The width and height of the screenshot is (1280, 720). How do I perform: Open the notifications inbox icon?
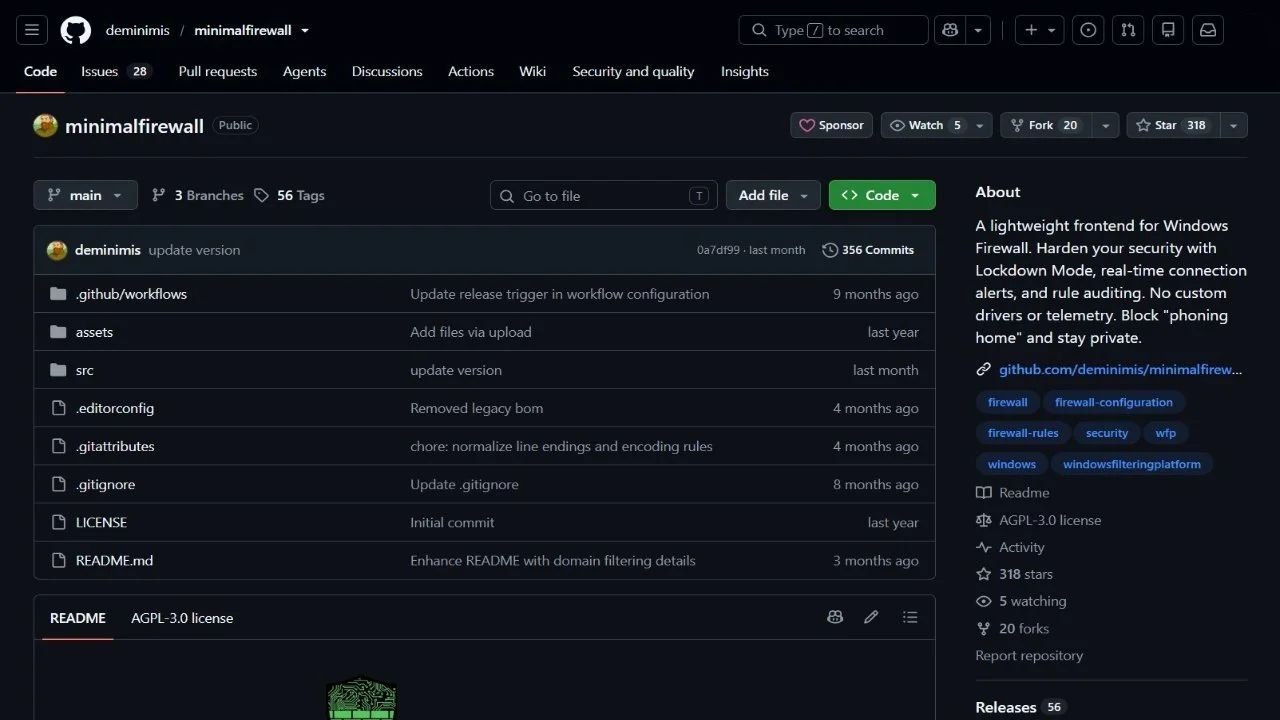[x=1208, y=30]
